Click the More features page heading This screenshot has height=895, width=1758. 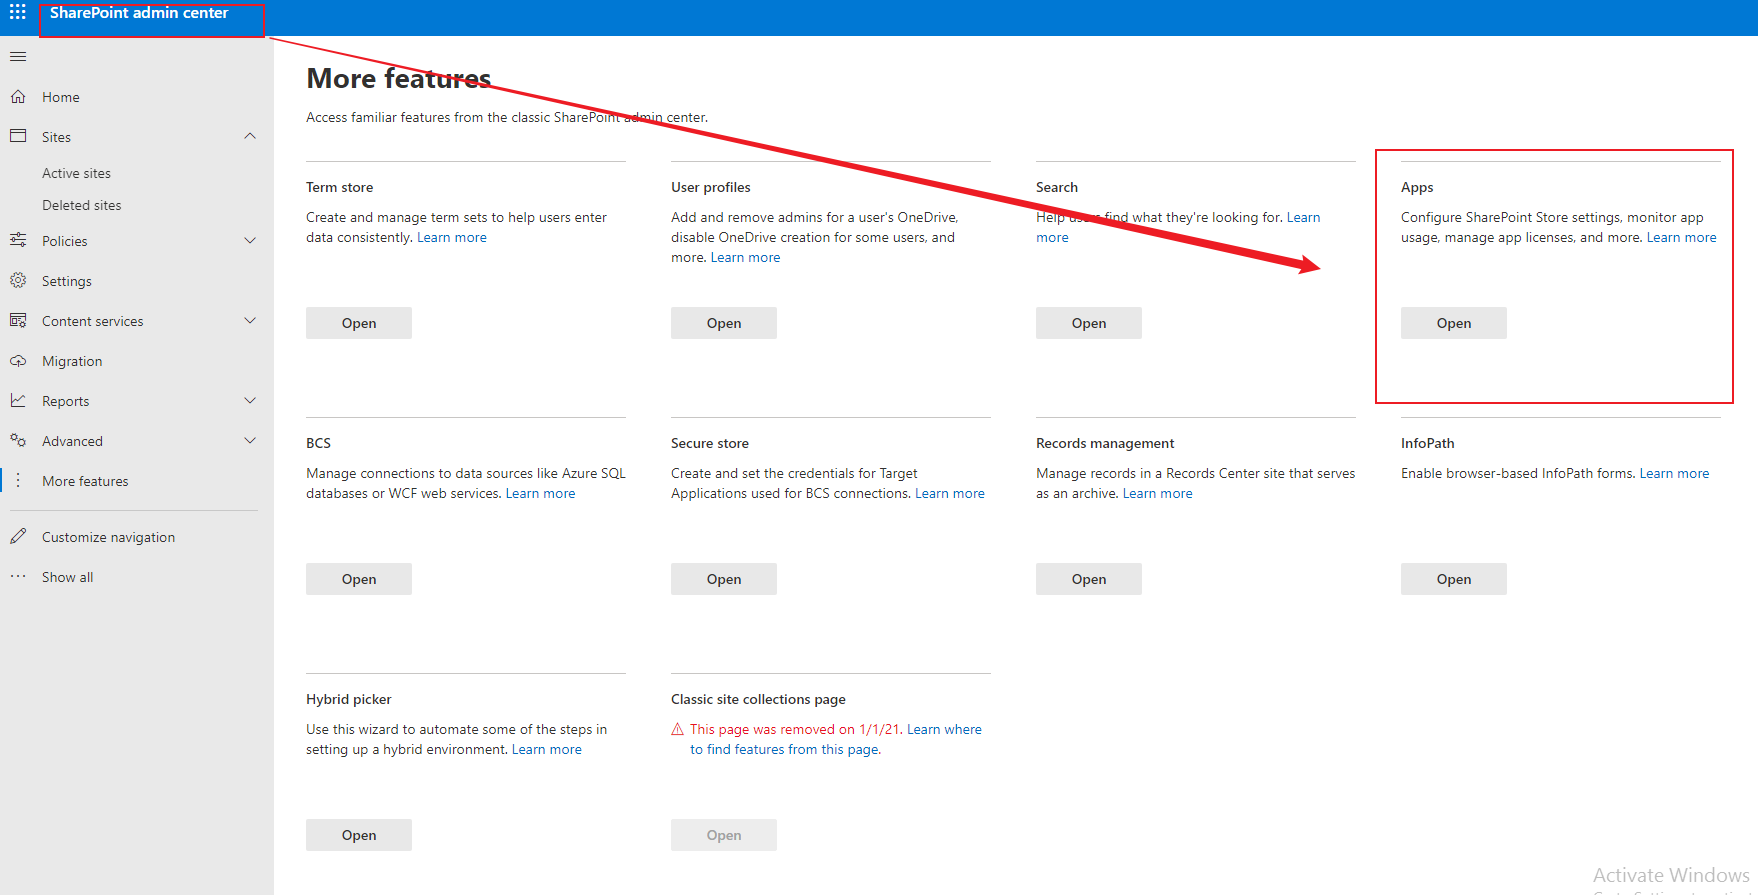398,78
